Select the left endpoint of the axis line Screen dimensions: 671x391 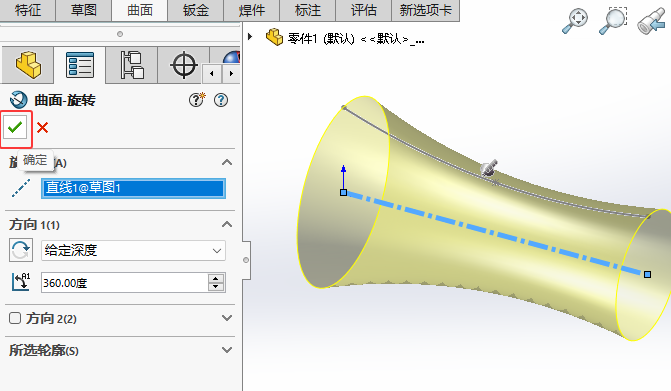pos(343,193)
